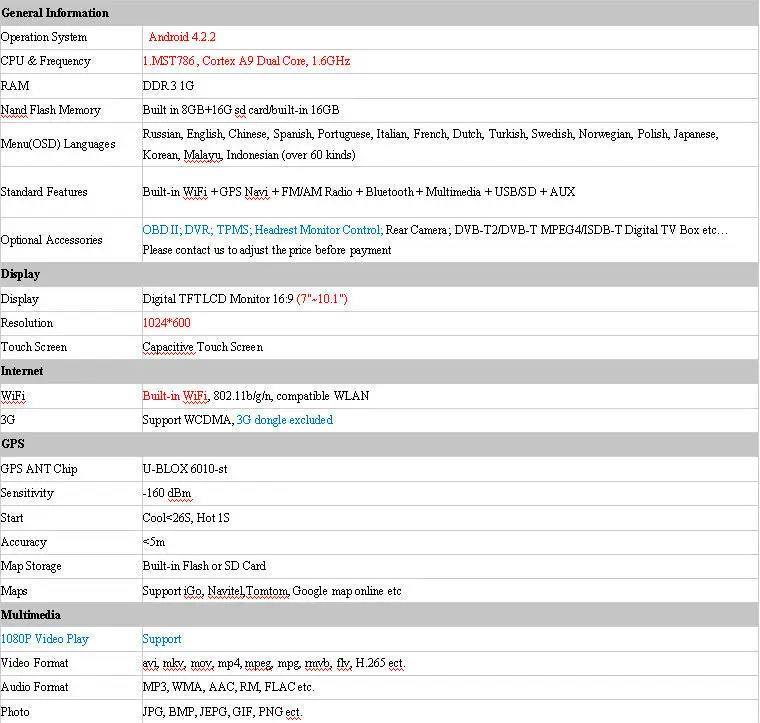Click the '<5m' accuracy value
The height and width of the screenshot is (723, 760).
(x=154, y=542)
